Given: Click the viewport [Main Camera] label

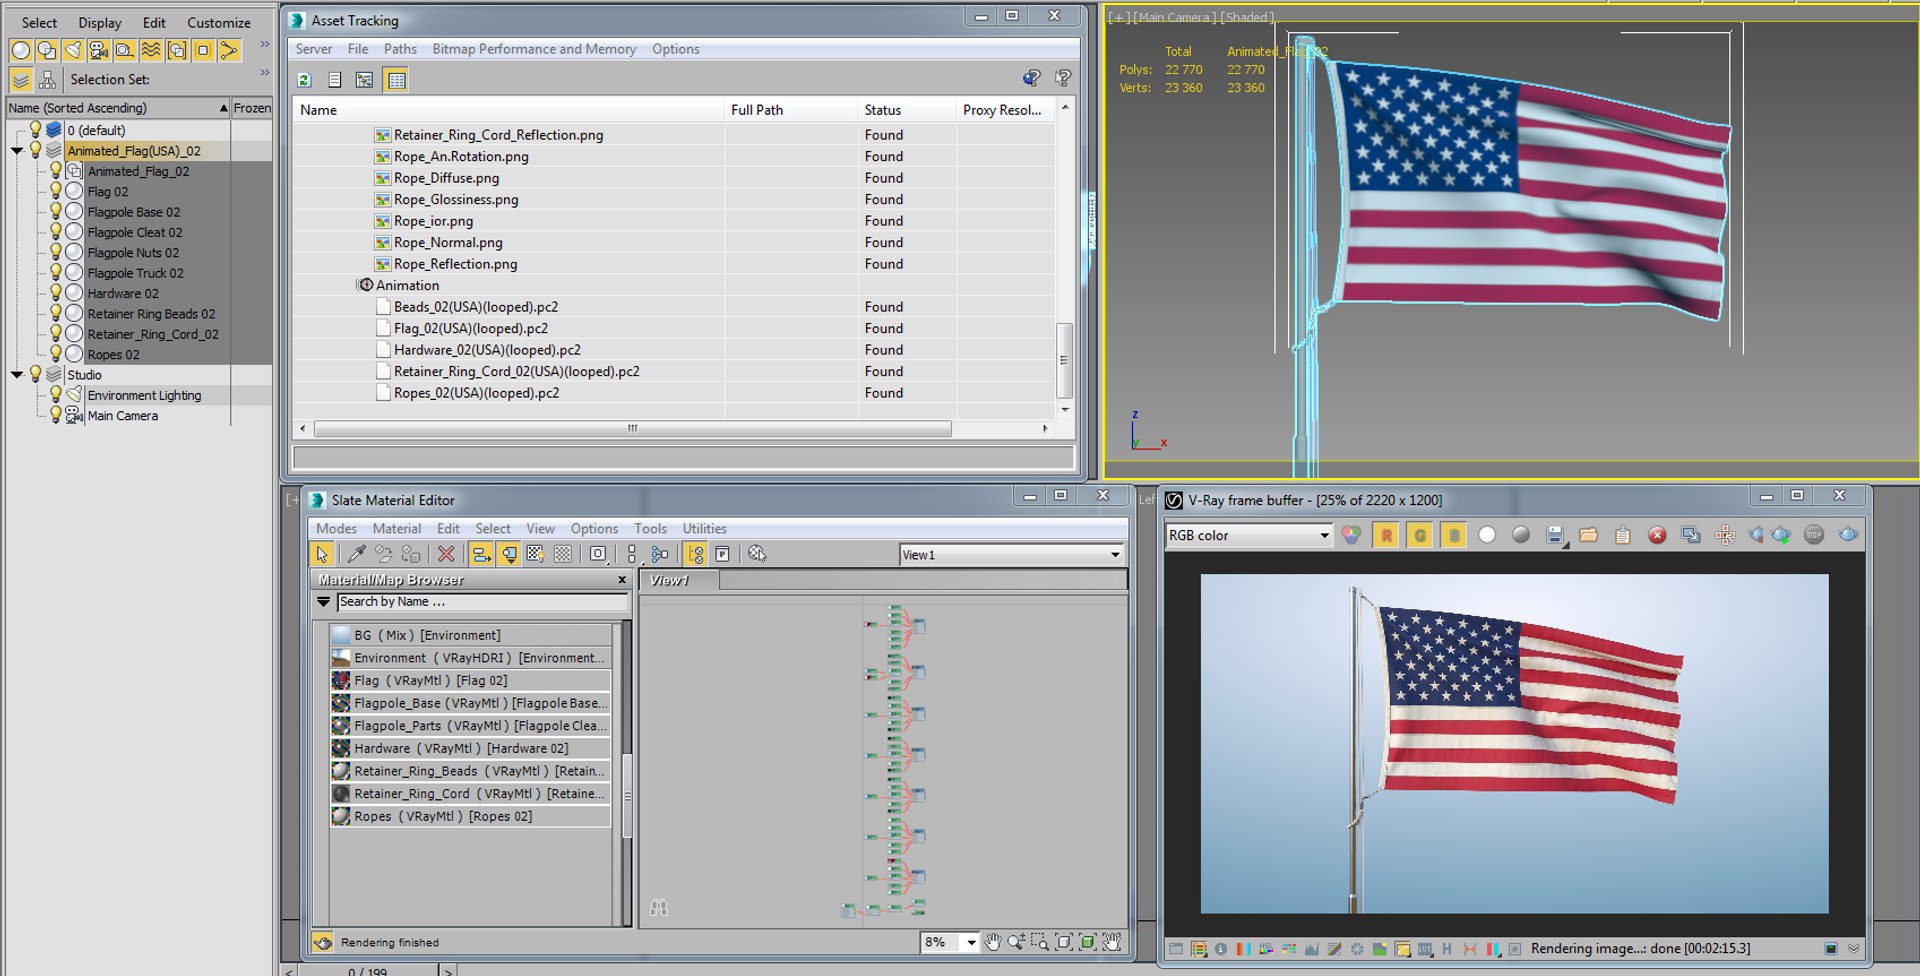Looking at the screenshot, I should (x=1174, y=17).
